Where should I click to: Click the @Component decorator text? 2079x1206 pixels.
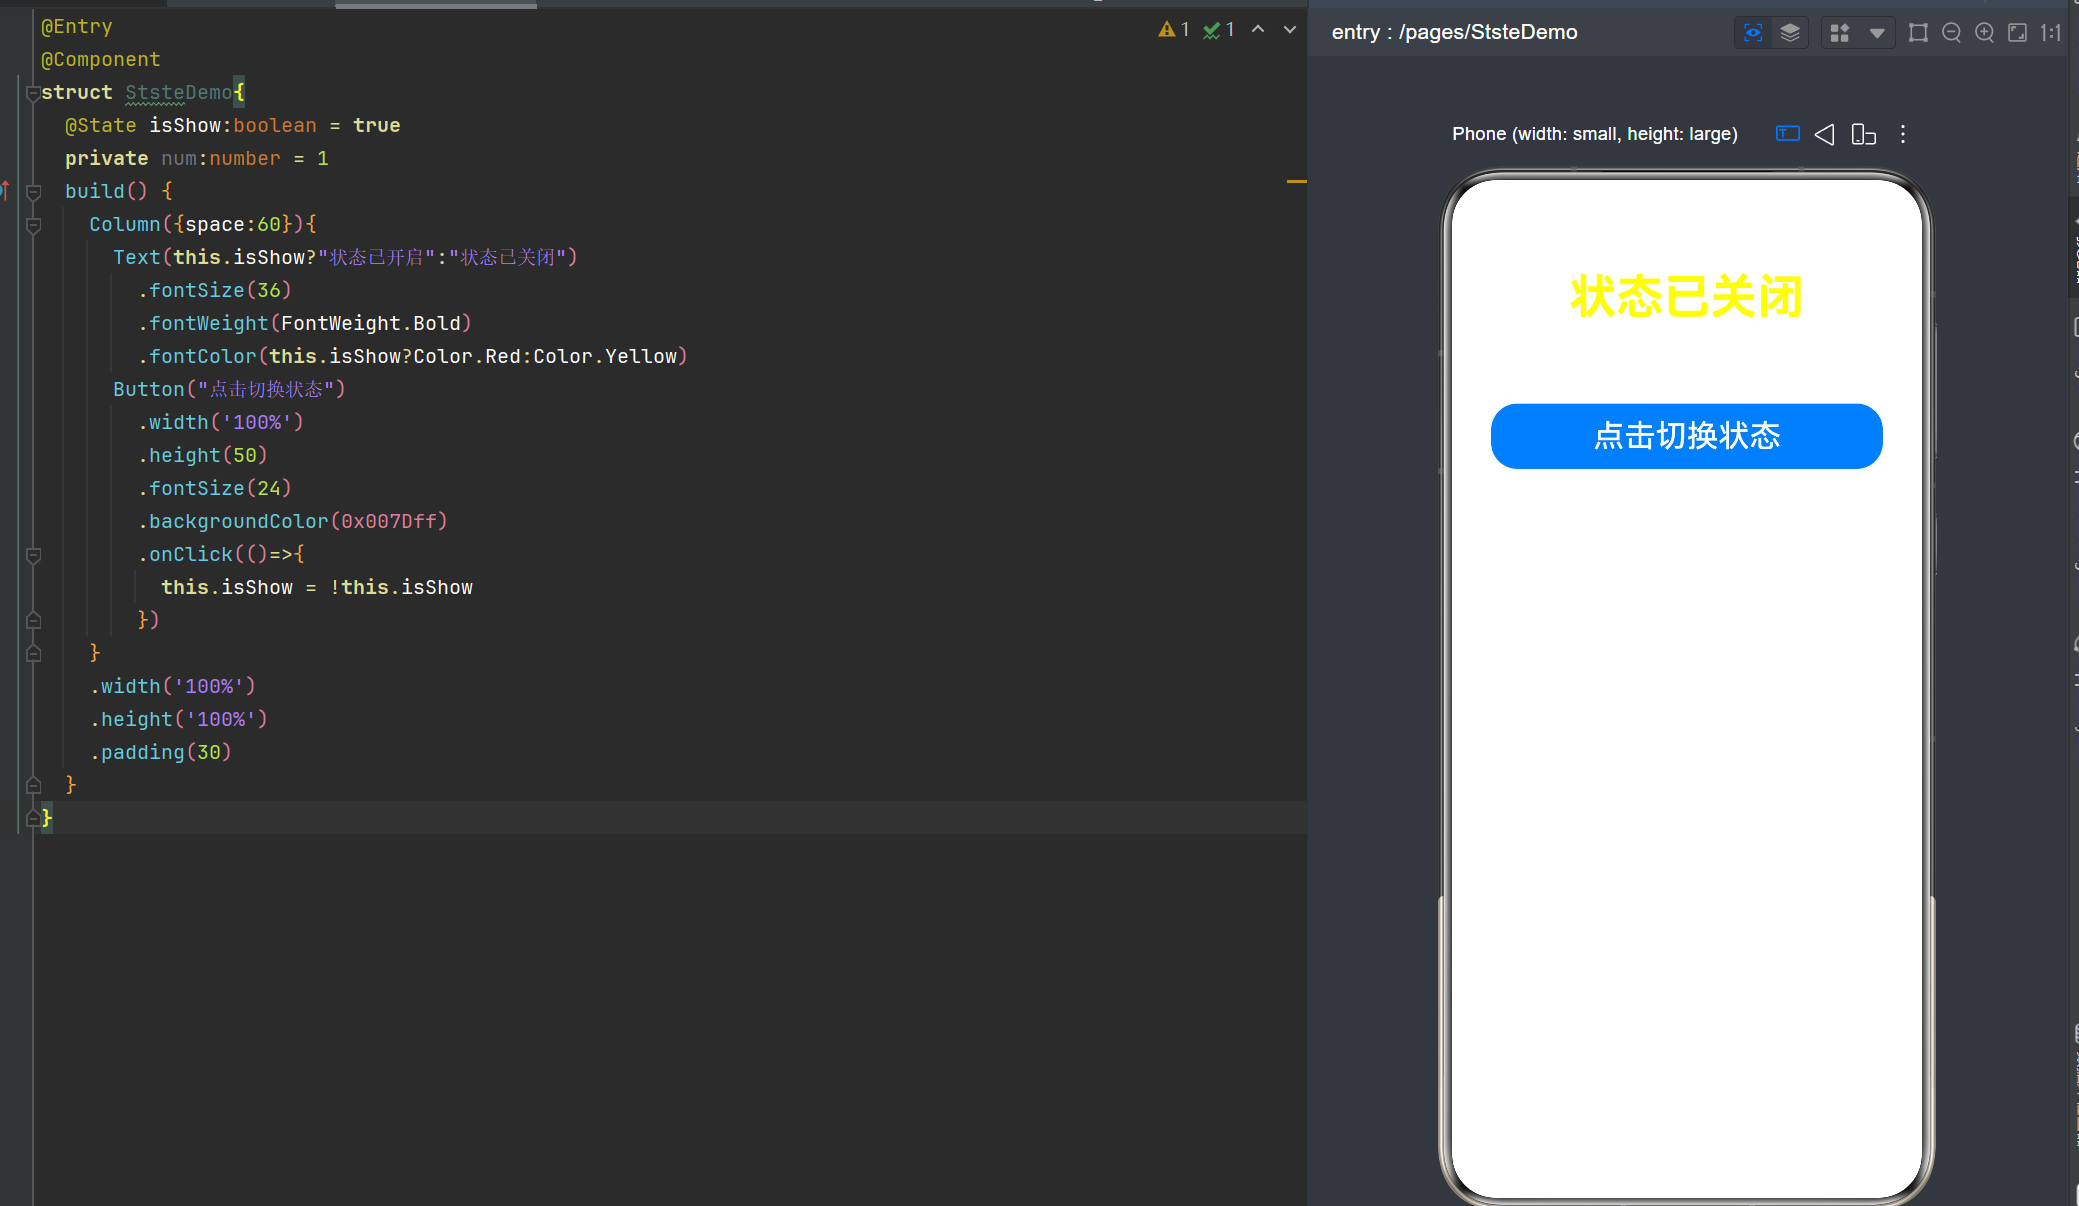tap(101, 60)
